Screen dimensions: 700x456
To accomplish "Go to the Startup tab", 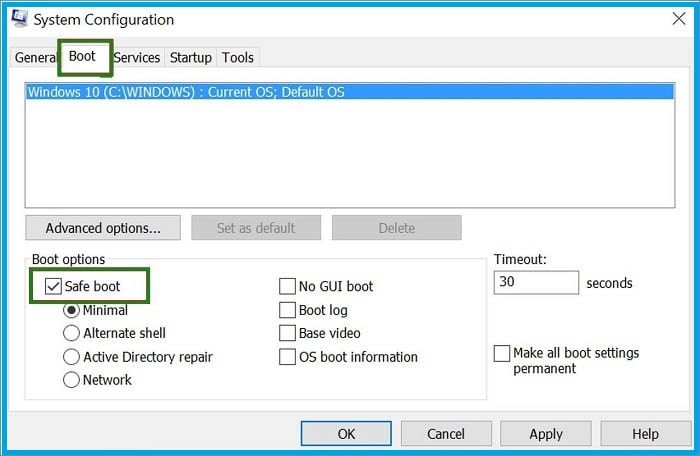I will tap(191, 58).
